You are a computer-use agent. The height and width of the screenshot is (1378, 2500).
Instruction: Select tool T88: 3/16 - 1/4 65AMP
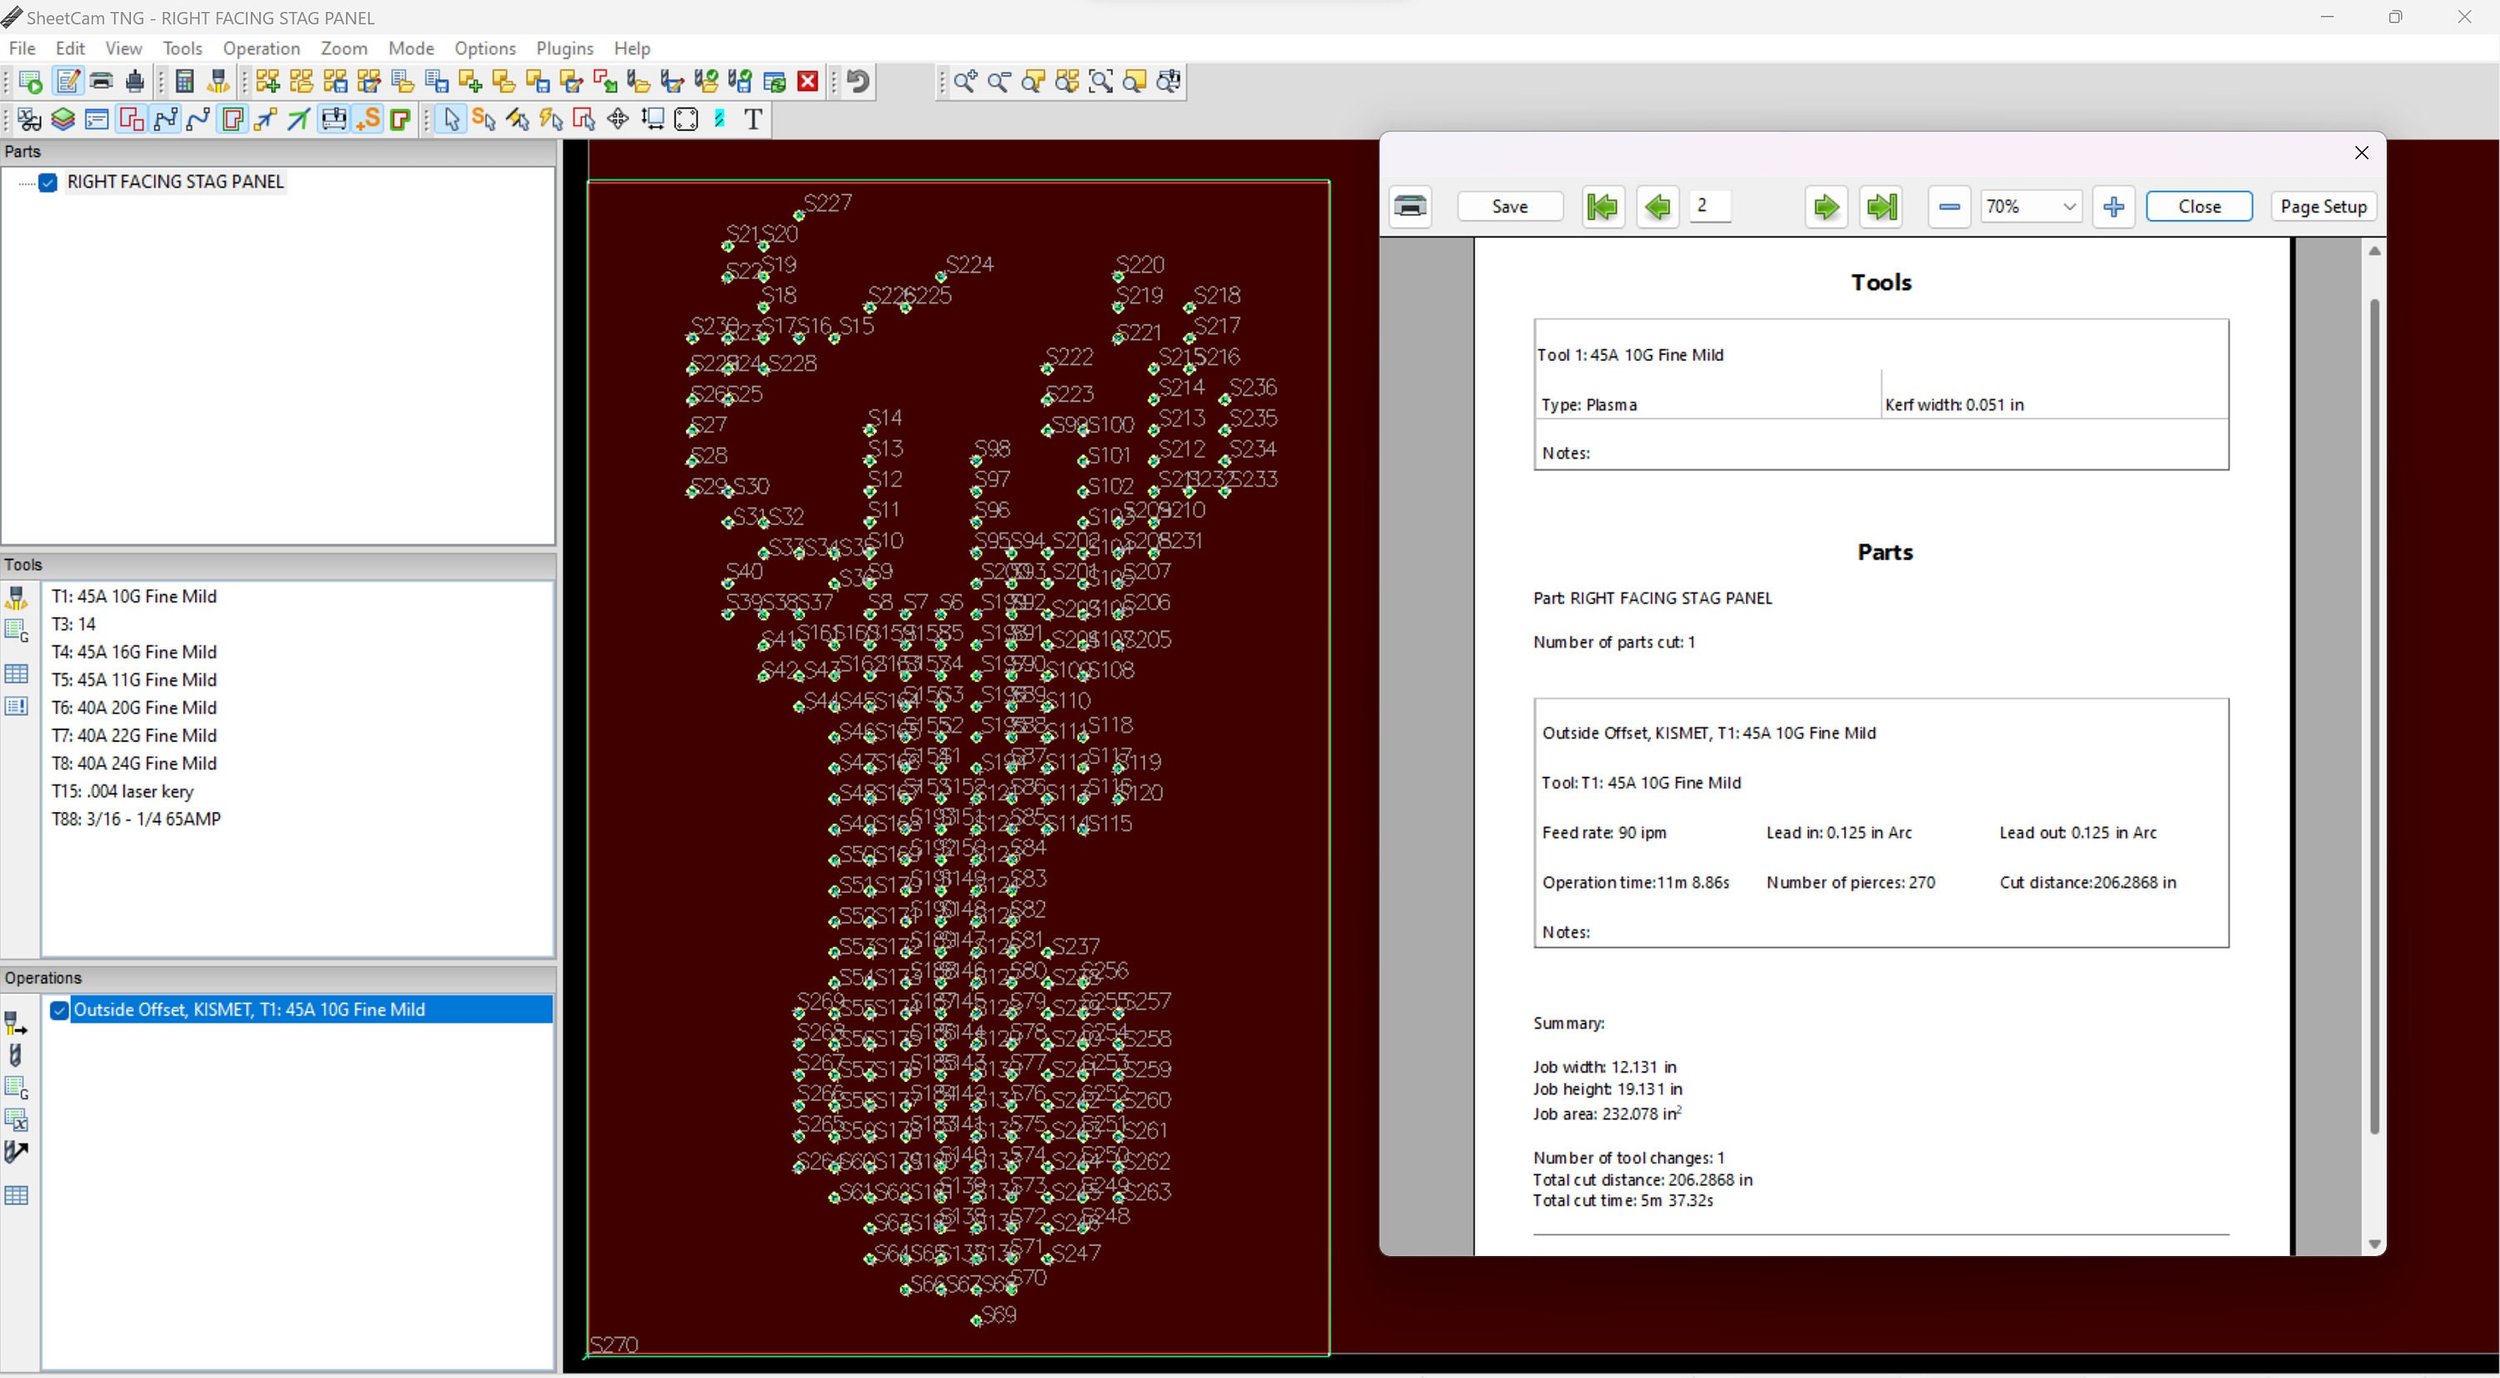[136, 820]
